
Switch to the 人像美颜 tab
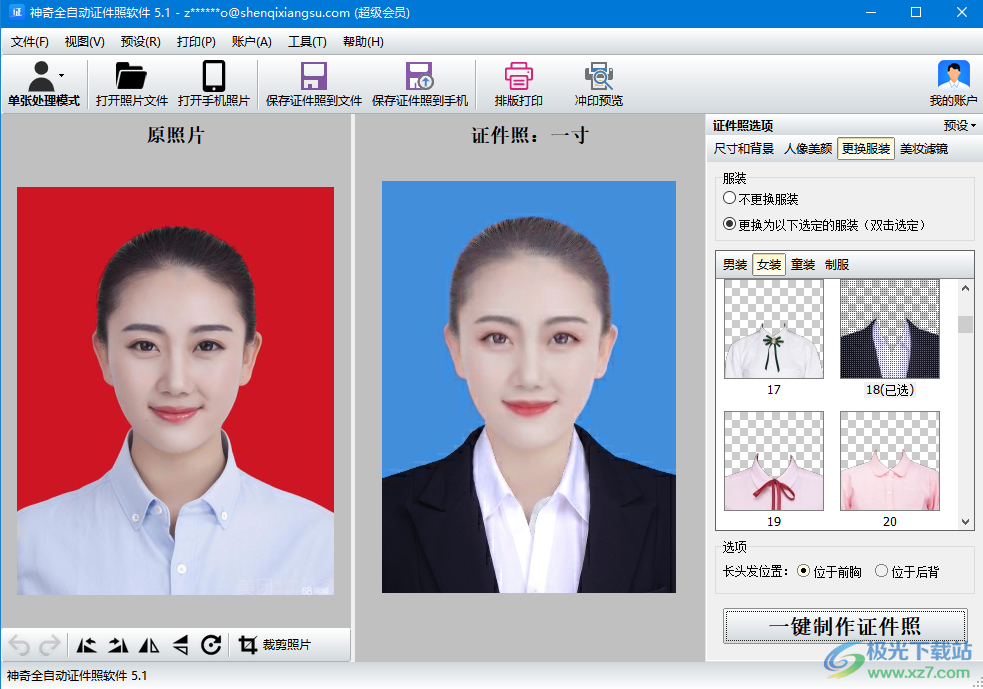tap(807, 149)
